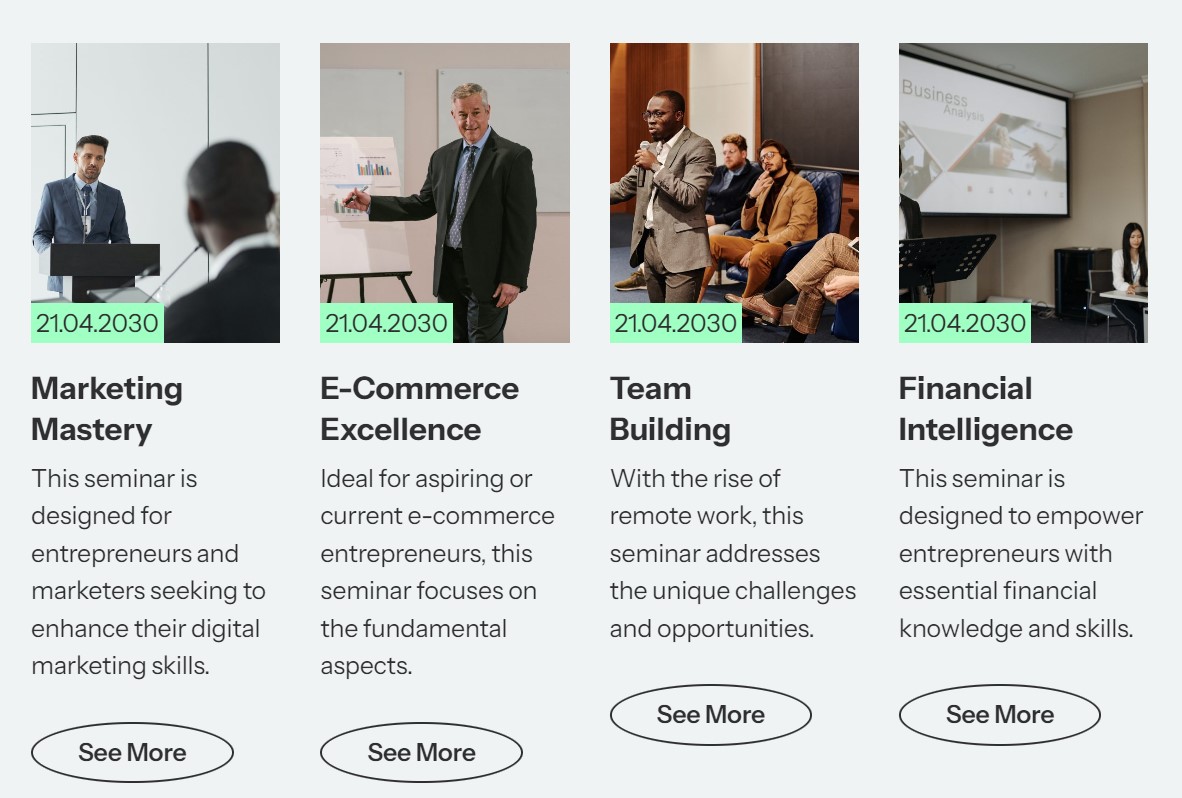Viewport: 1182px width, 798px height.
Task: Click the description starting 'Ideal for aspiring'
Action: tap(437, 572)
